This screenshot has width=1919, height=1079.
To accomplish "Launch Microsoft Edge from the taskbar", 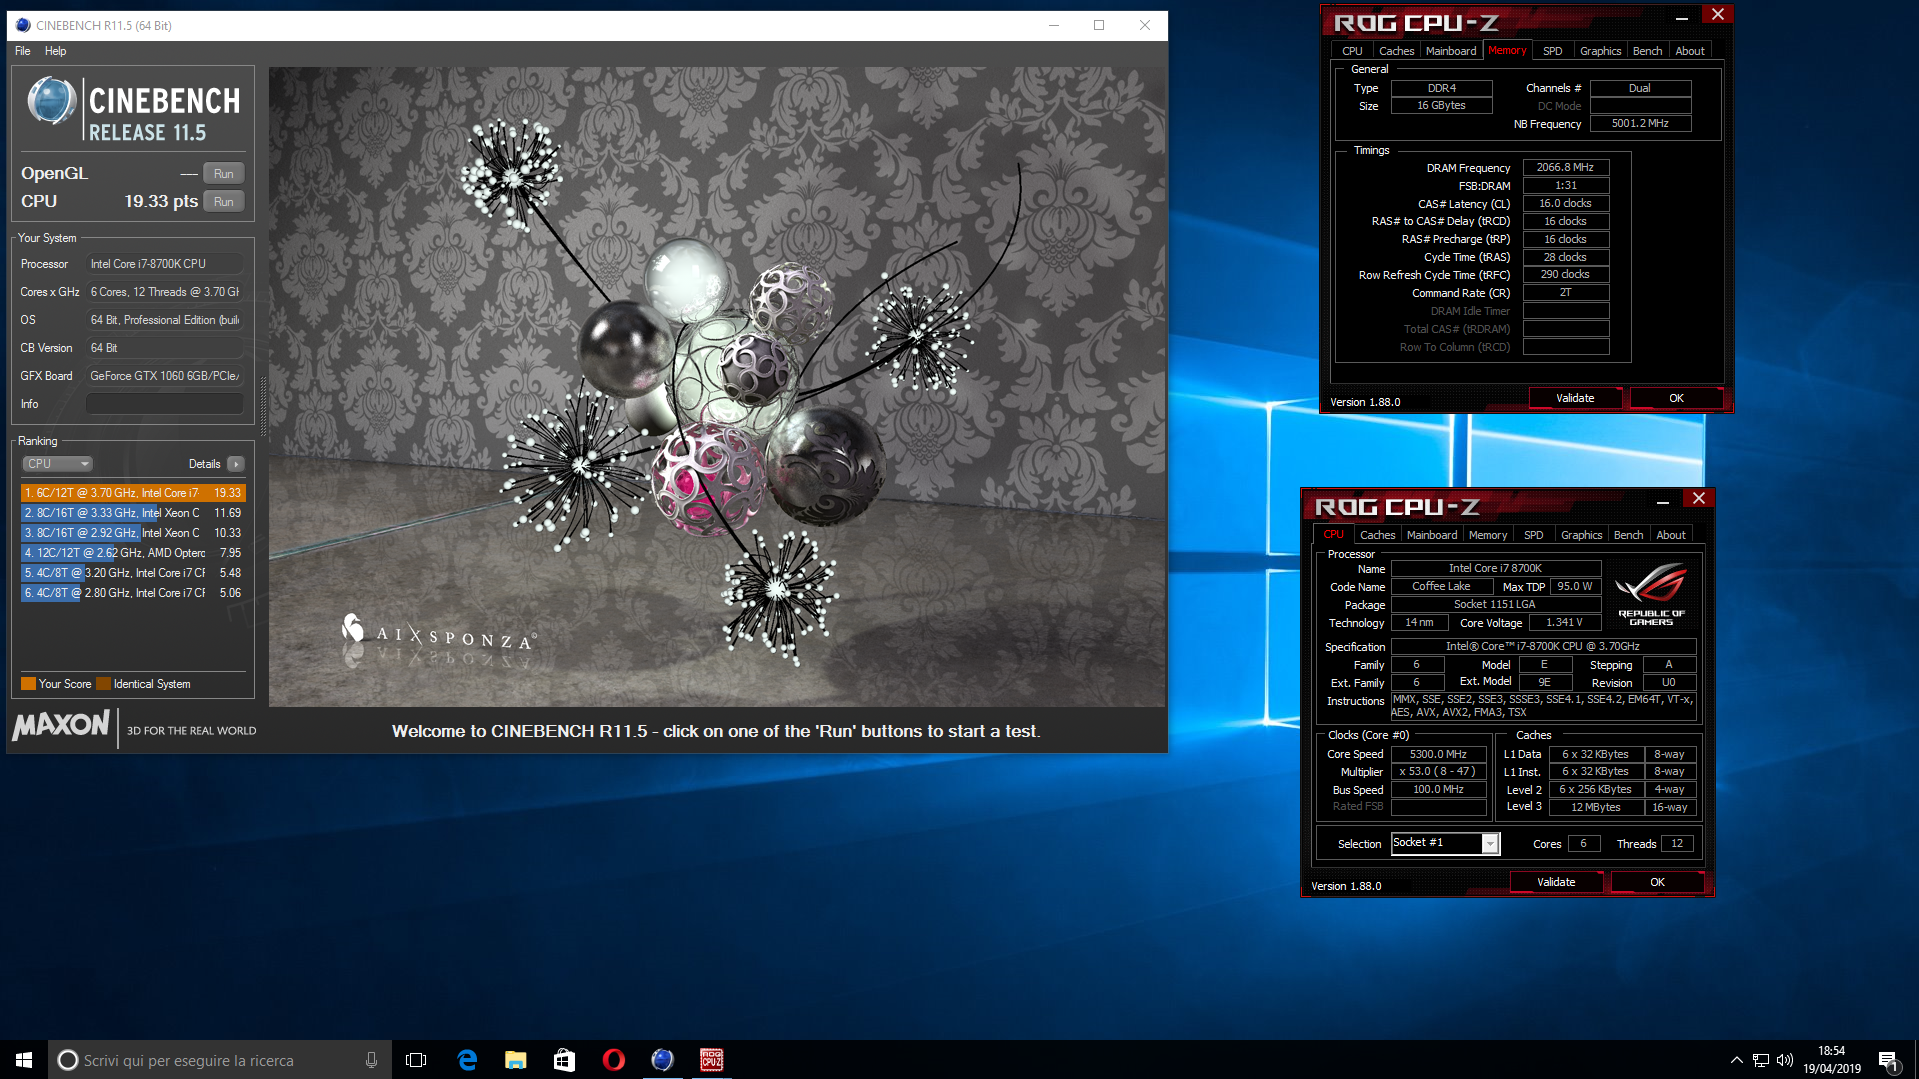I will click(466, 1060).
